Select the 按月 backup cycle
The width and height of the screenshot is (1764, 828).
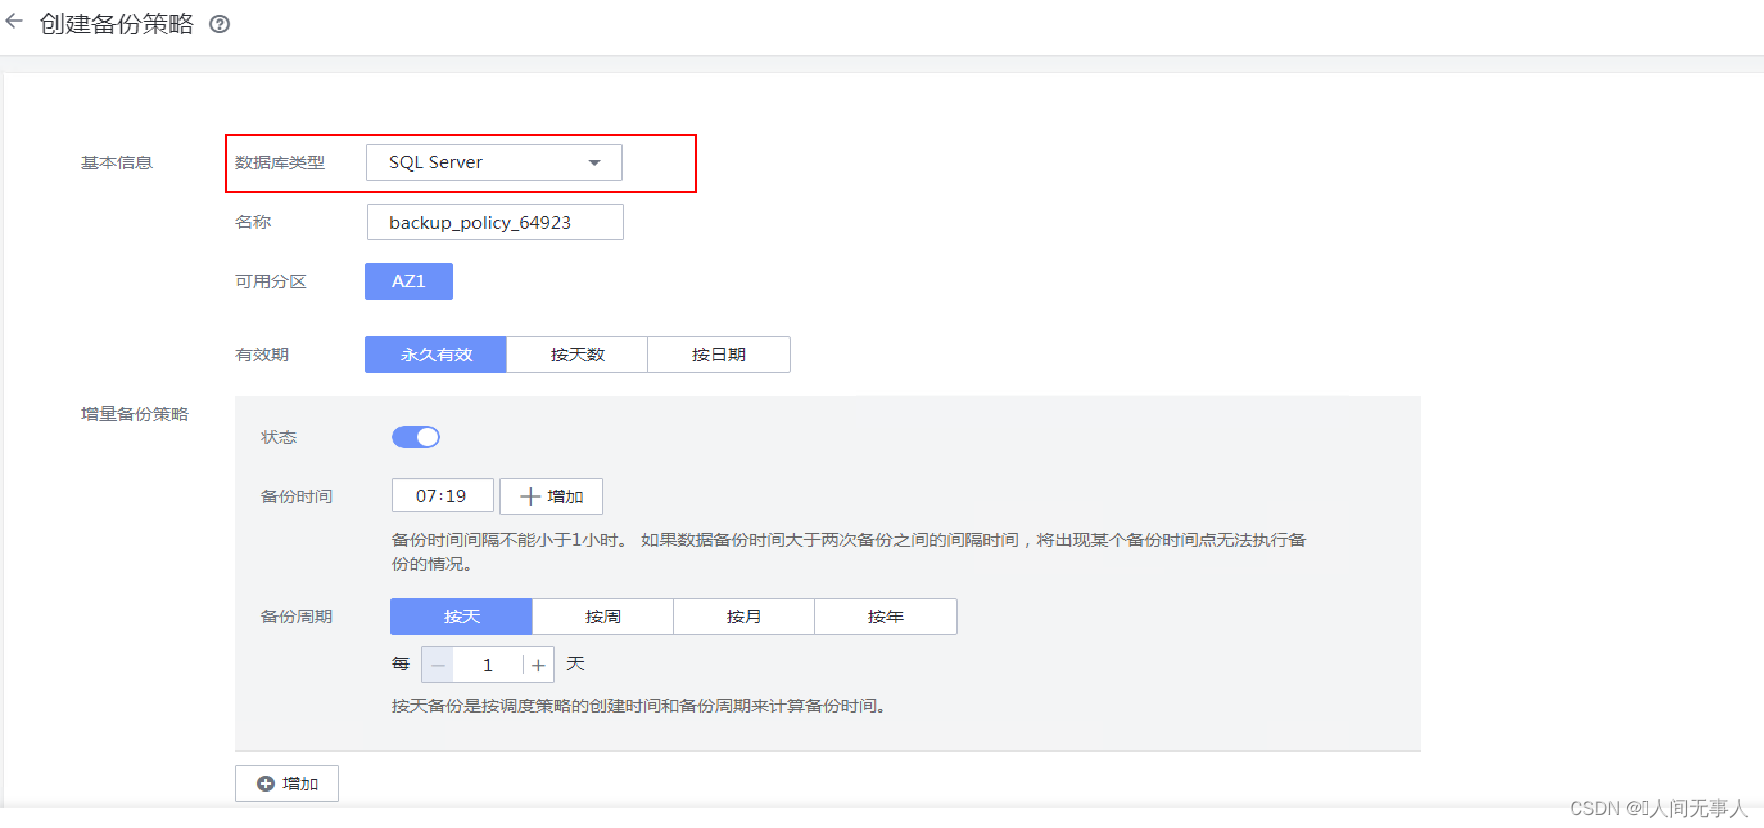coord(744,616)
